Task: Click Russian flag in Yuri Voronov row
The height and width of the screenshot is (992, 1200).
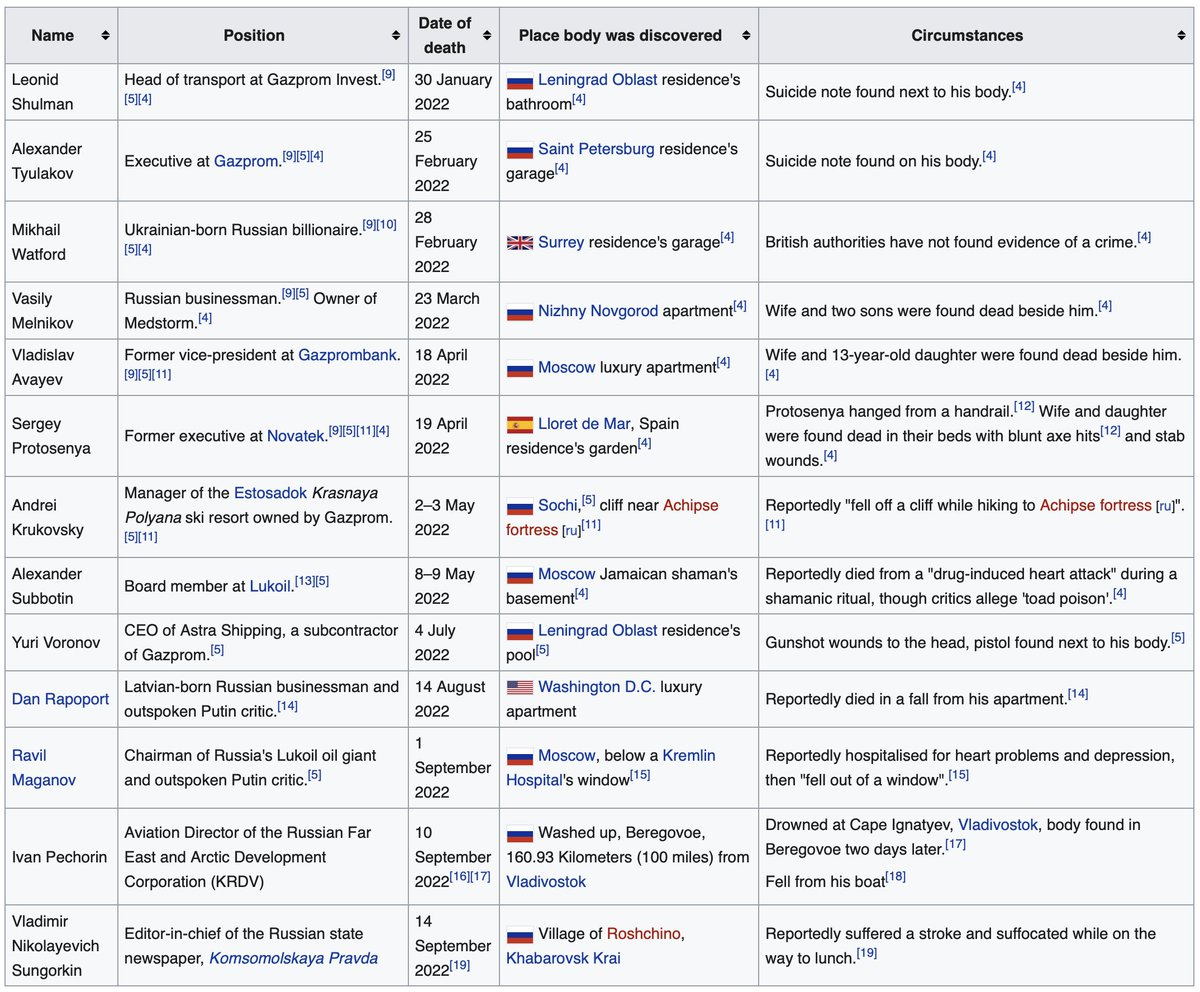Action: point(520,632)
